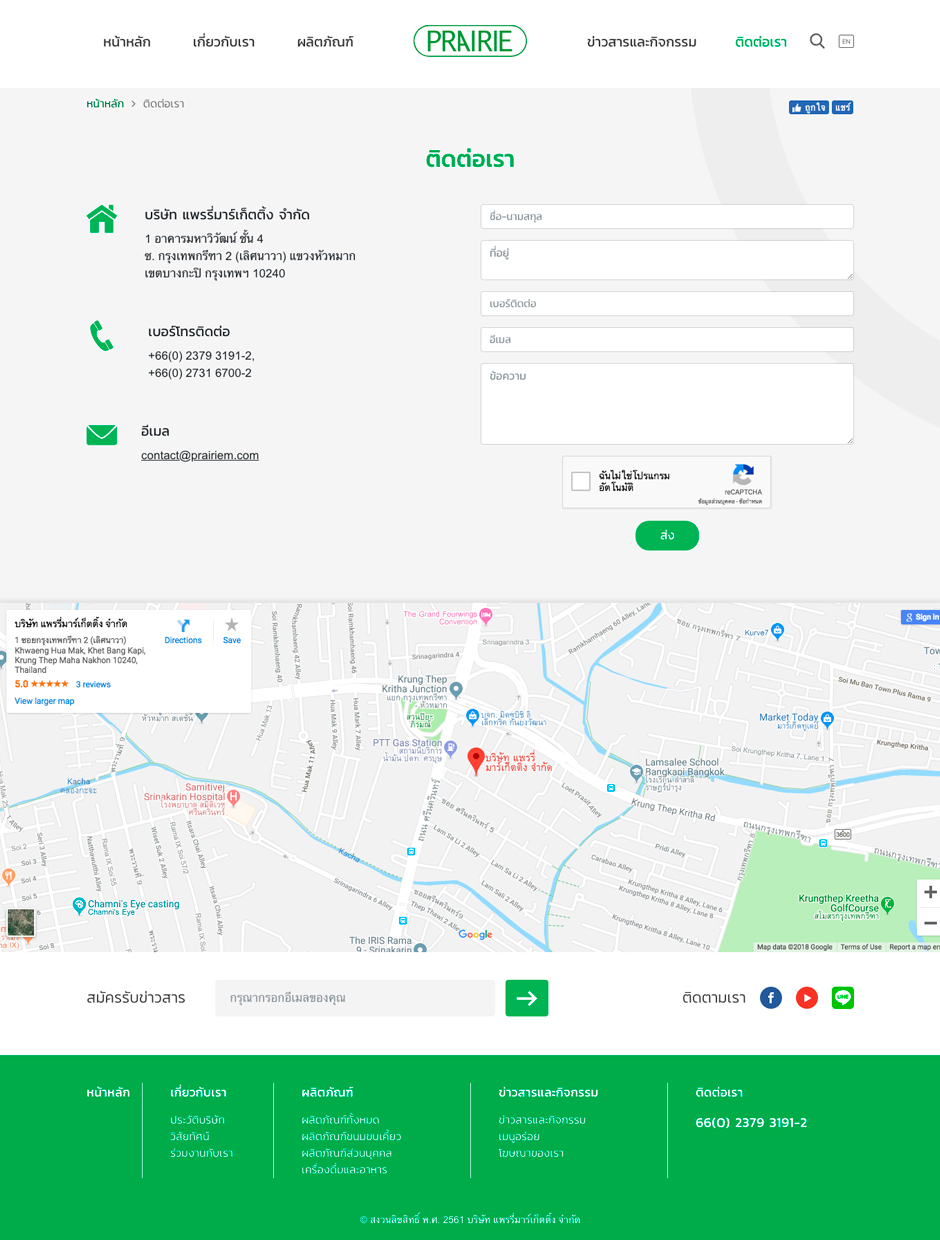Click View larger map link
Viewport: 940px width, 1240px height.
(x=44, y=701)
